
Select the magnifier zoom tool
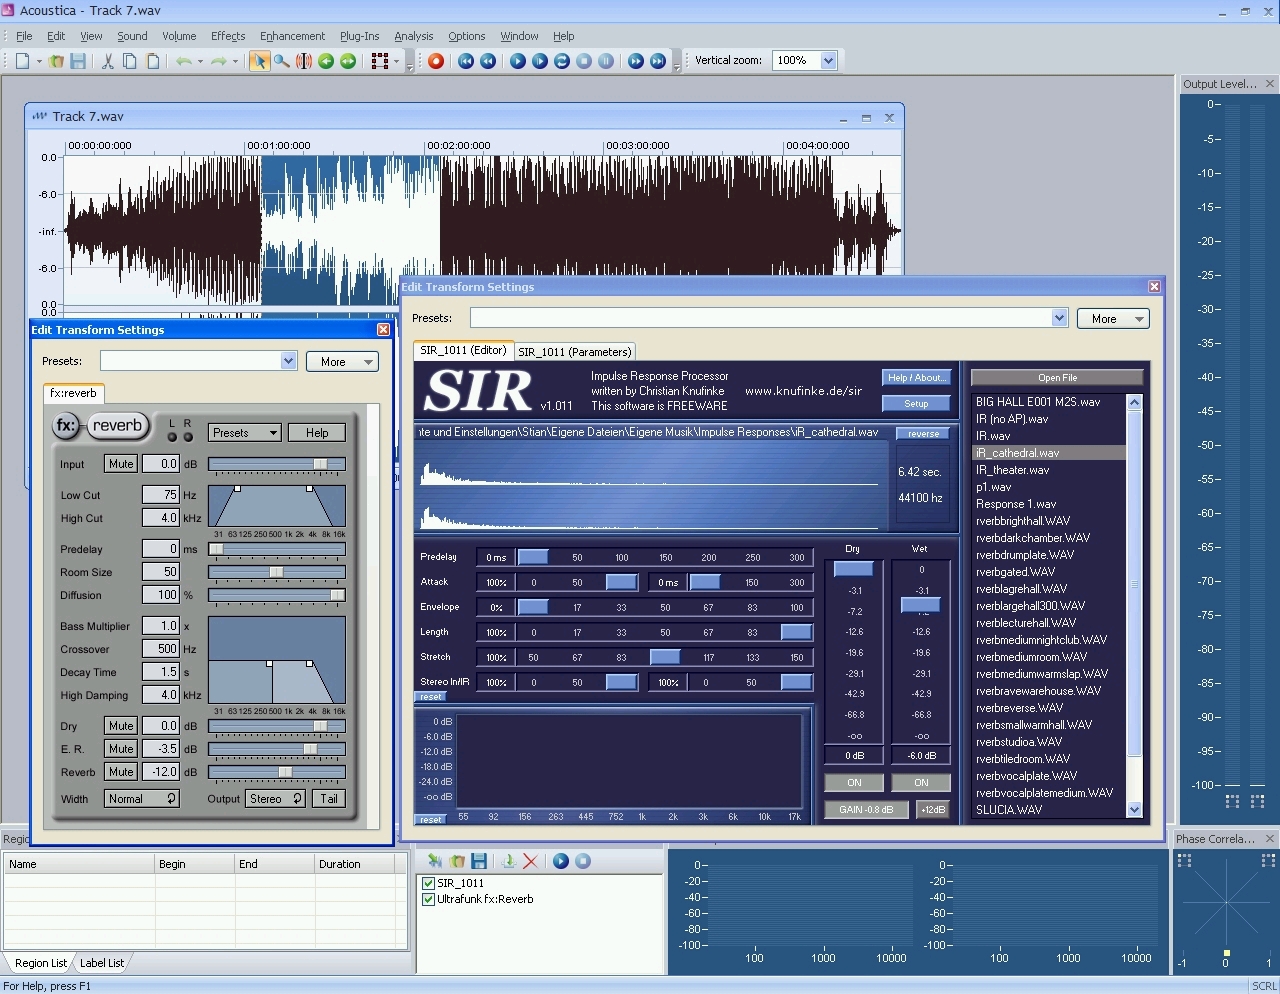[x=282, y=61]
